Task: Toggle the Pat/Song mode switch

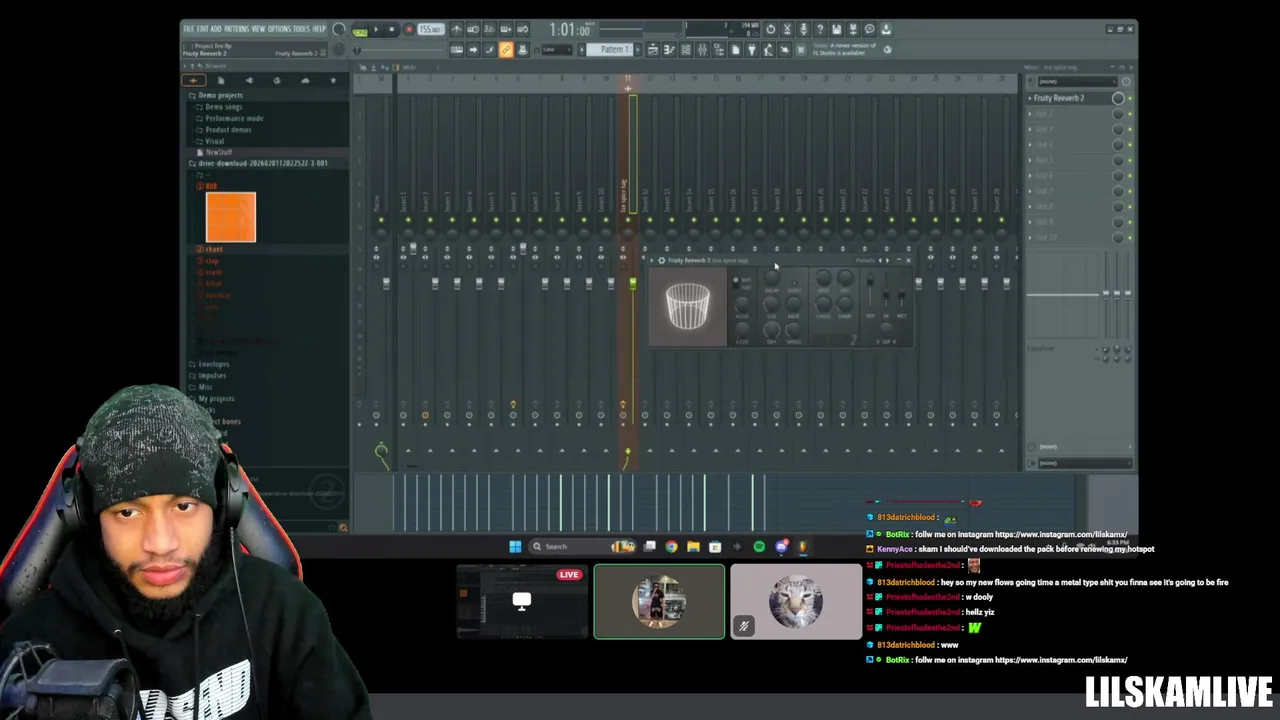Action: (360, 31)
